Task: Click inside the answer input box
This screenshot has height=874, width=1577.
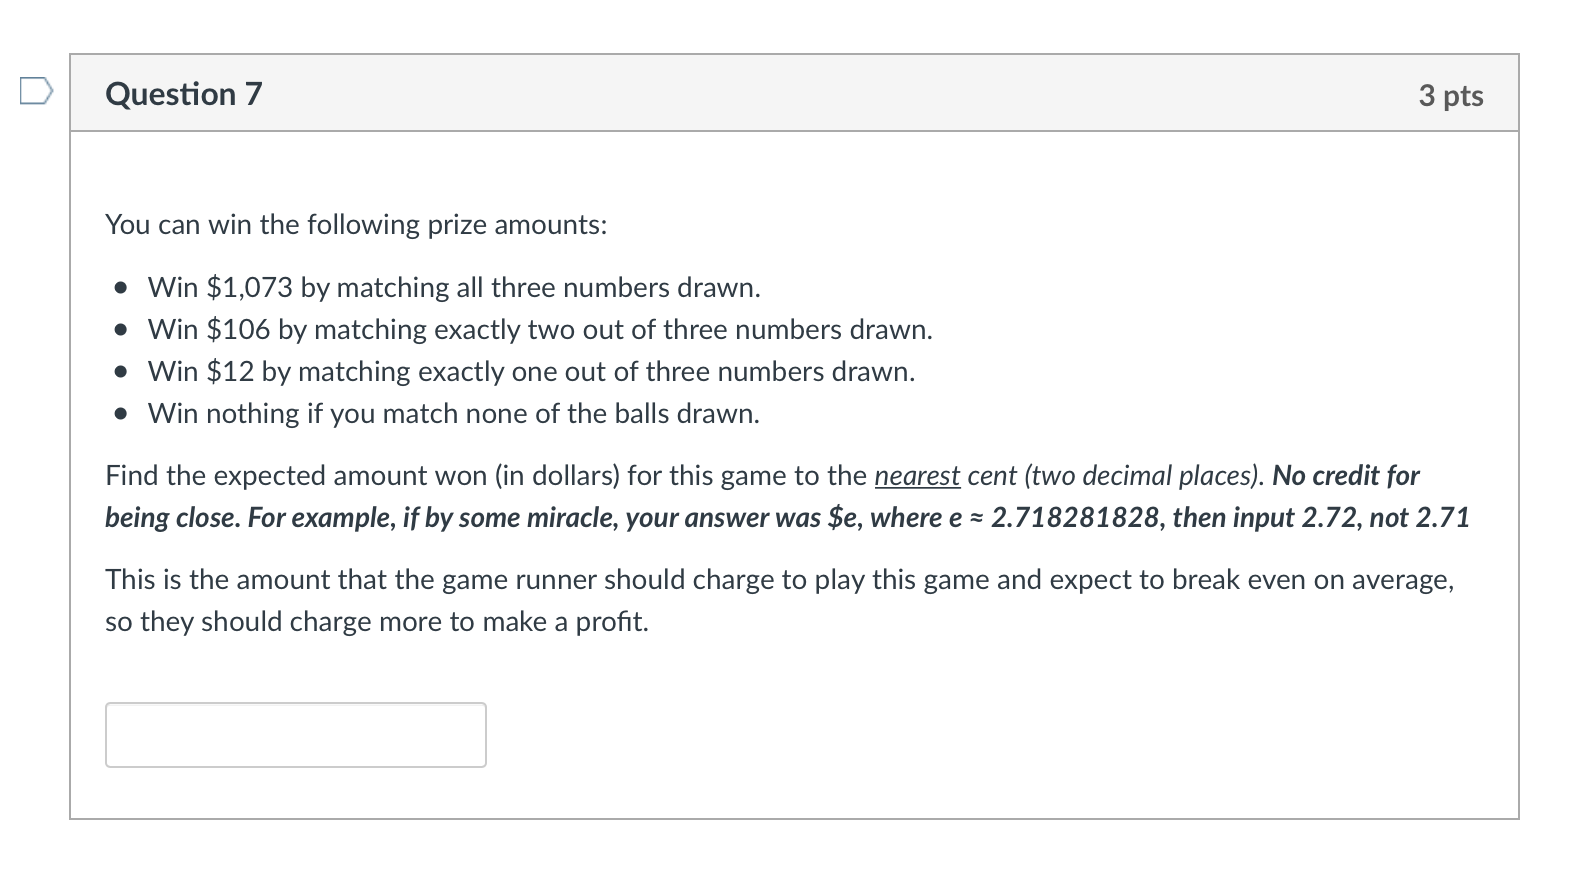Action: point(294,735)
